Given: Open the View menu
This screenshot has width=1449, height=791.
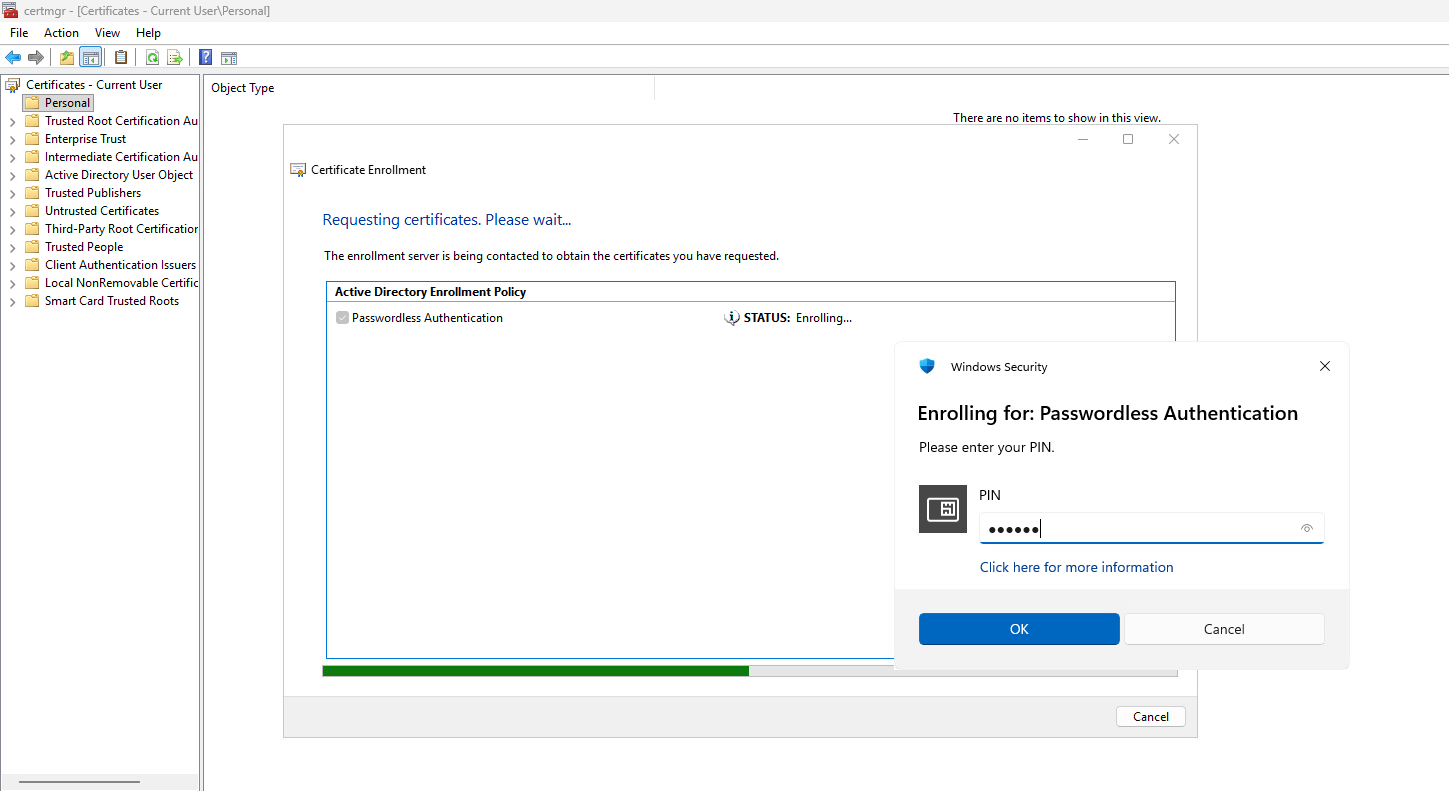Looking at the screenshot, I should click(x=107, y=33).
